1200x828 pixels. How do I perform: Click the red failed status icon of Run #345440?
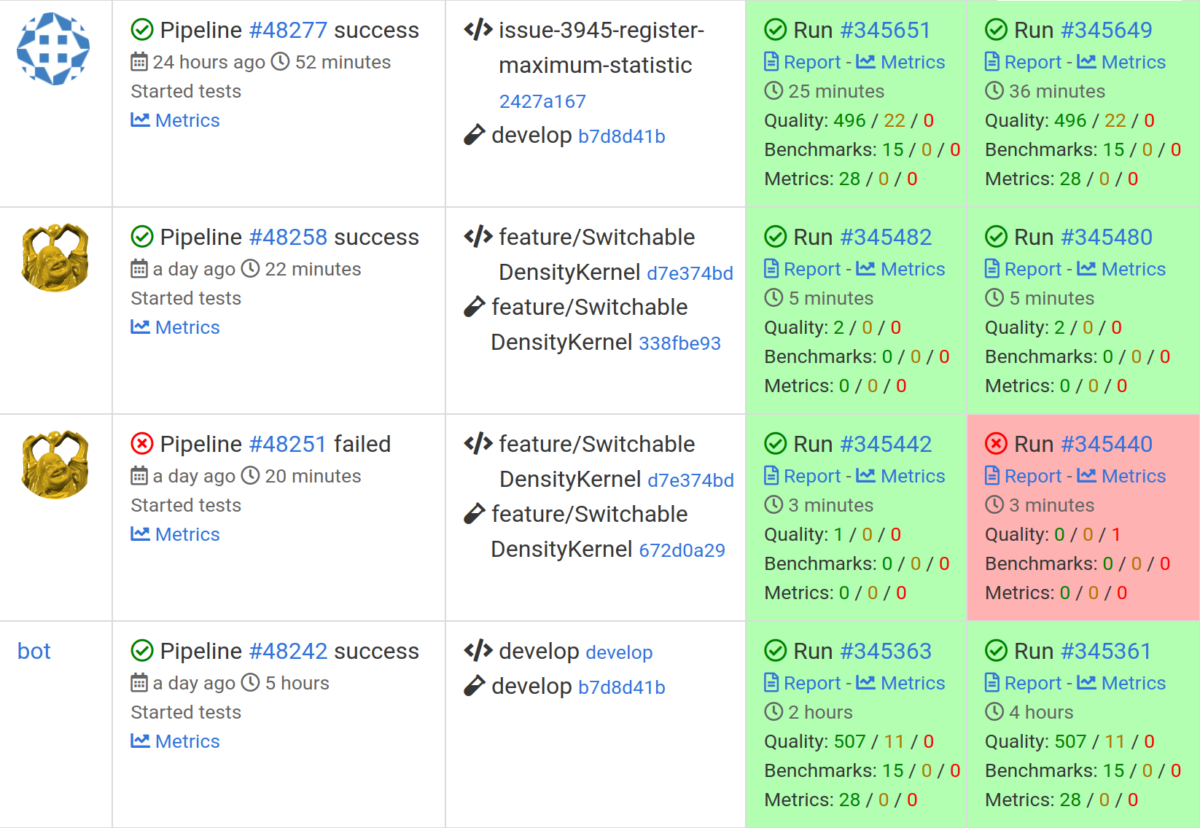(996, 444)
